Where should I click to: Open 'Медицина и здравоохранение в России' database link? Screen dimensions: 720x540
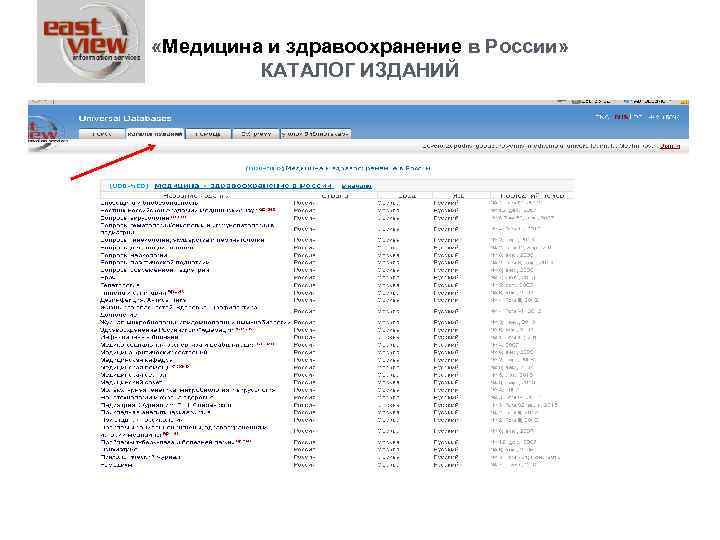243,186
